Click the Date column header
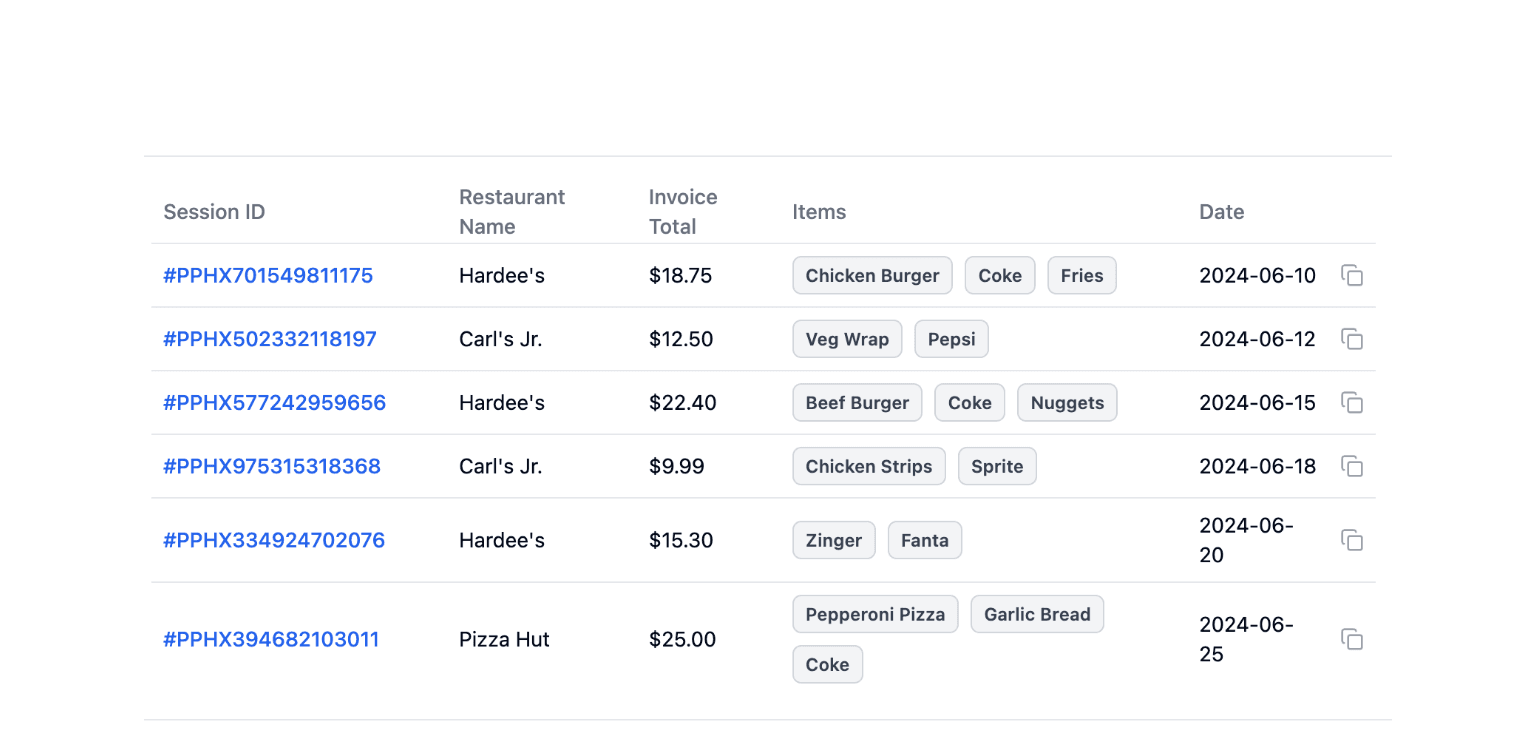The height and width of the screenshot is (746, 1536). click(1221, 212)
